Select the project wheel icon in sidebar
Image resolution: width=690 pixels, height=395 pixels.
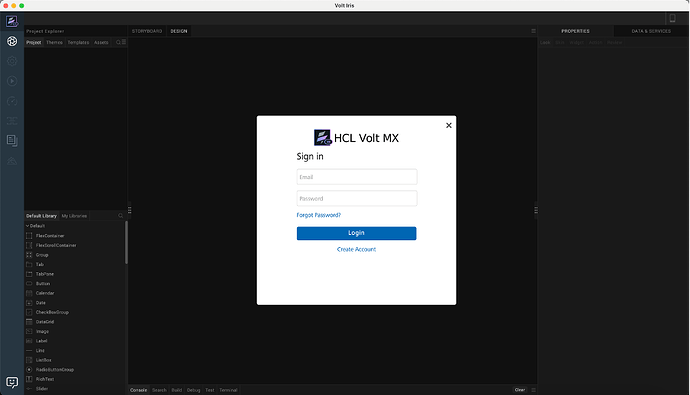tap(12, 41)
